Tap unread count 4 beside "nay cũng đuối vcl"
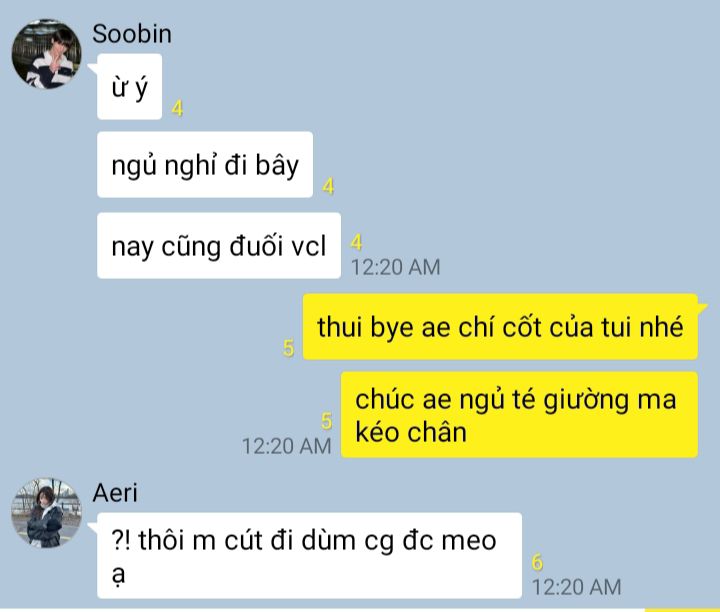Screen dimensions: 720x612 click(x=357, y=242)
